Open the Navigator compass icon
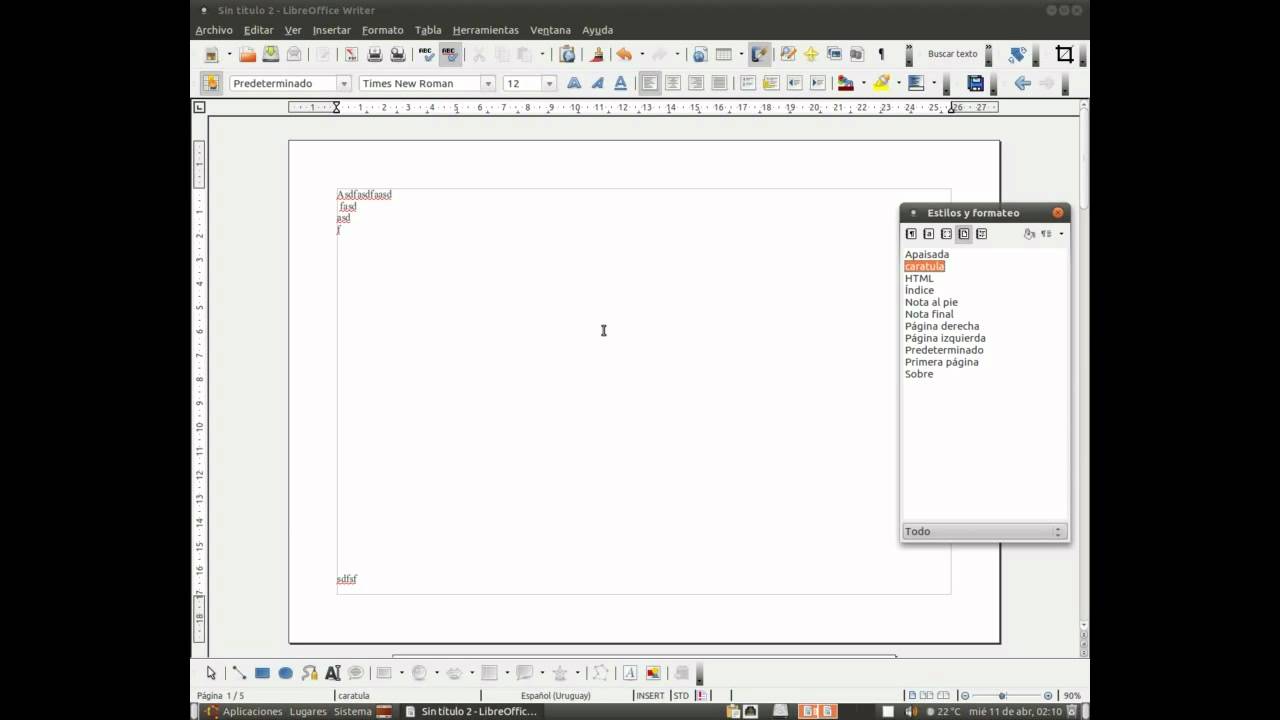The image size is (1280, 720). point(811,55)
